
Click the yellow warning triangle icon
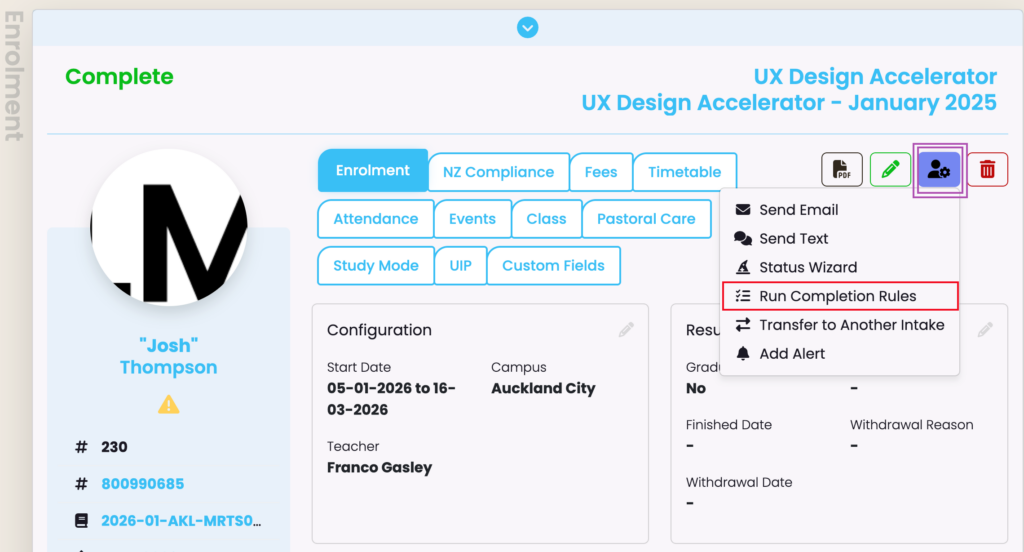pyautogui.click(x=169, y=404)
